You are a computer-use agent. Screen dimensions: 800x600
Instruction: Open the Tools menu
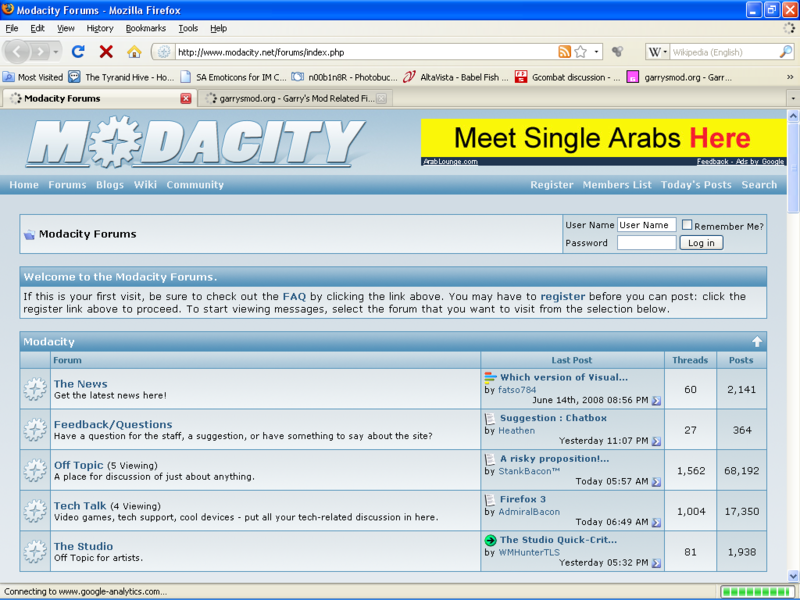(188, 29)
